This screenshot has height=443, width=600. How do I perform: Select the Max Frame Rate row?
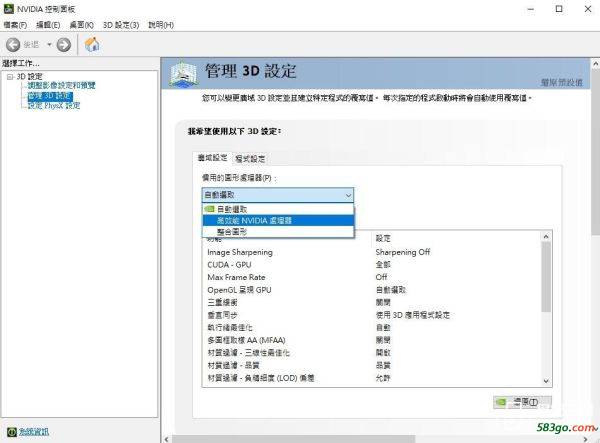click(x=372, y=277)
